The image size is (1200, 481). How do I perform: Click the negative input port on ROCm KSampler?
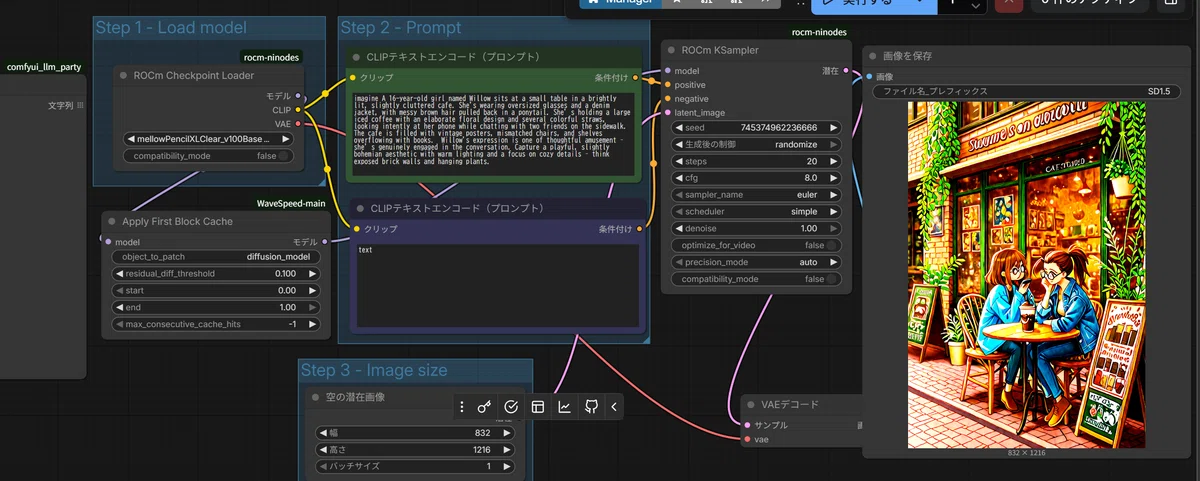668,99
